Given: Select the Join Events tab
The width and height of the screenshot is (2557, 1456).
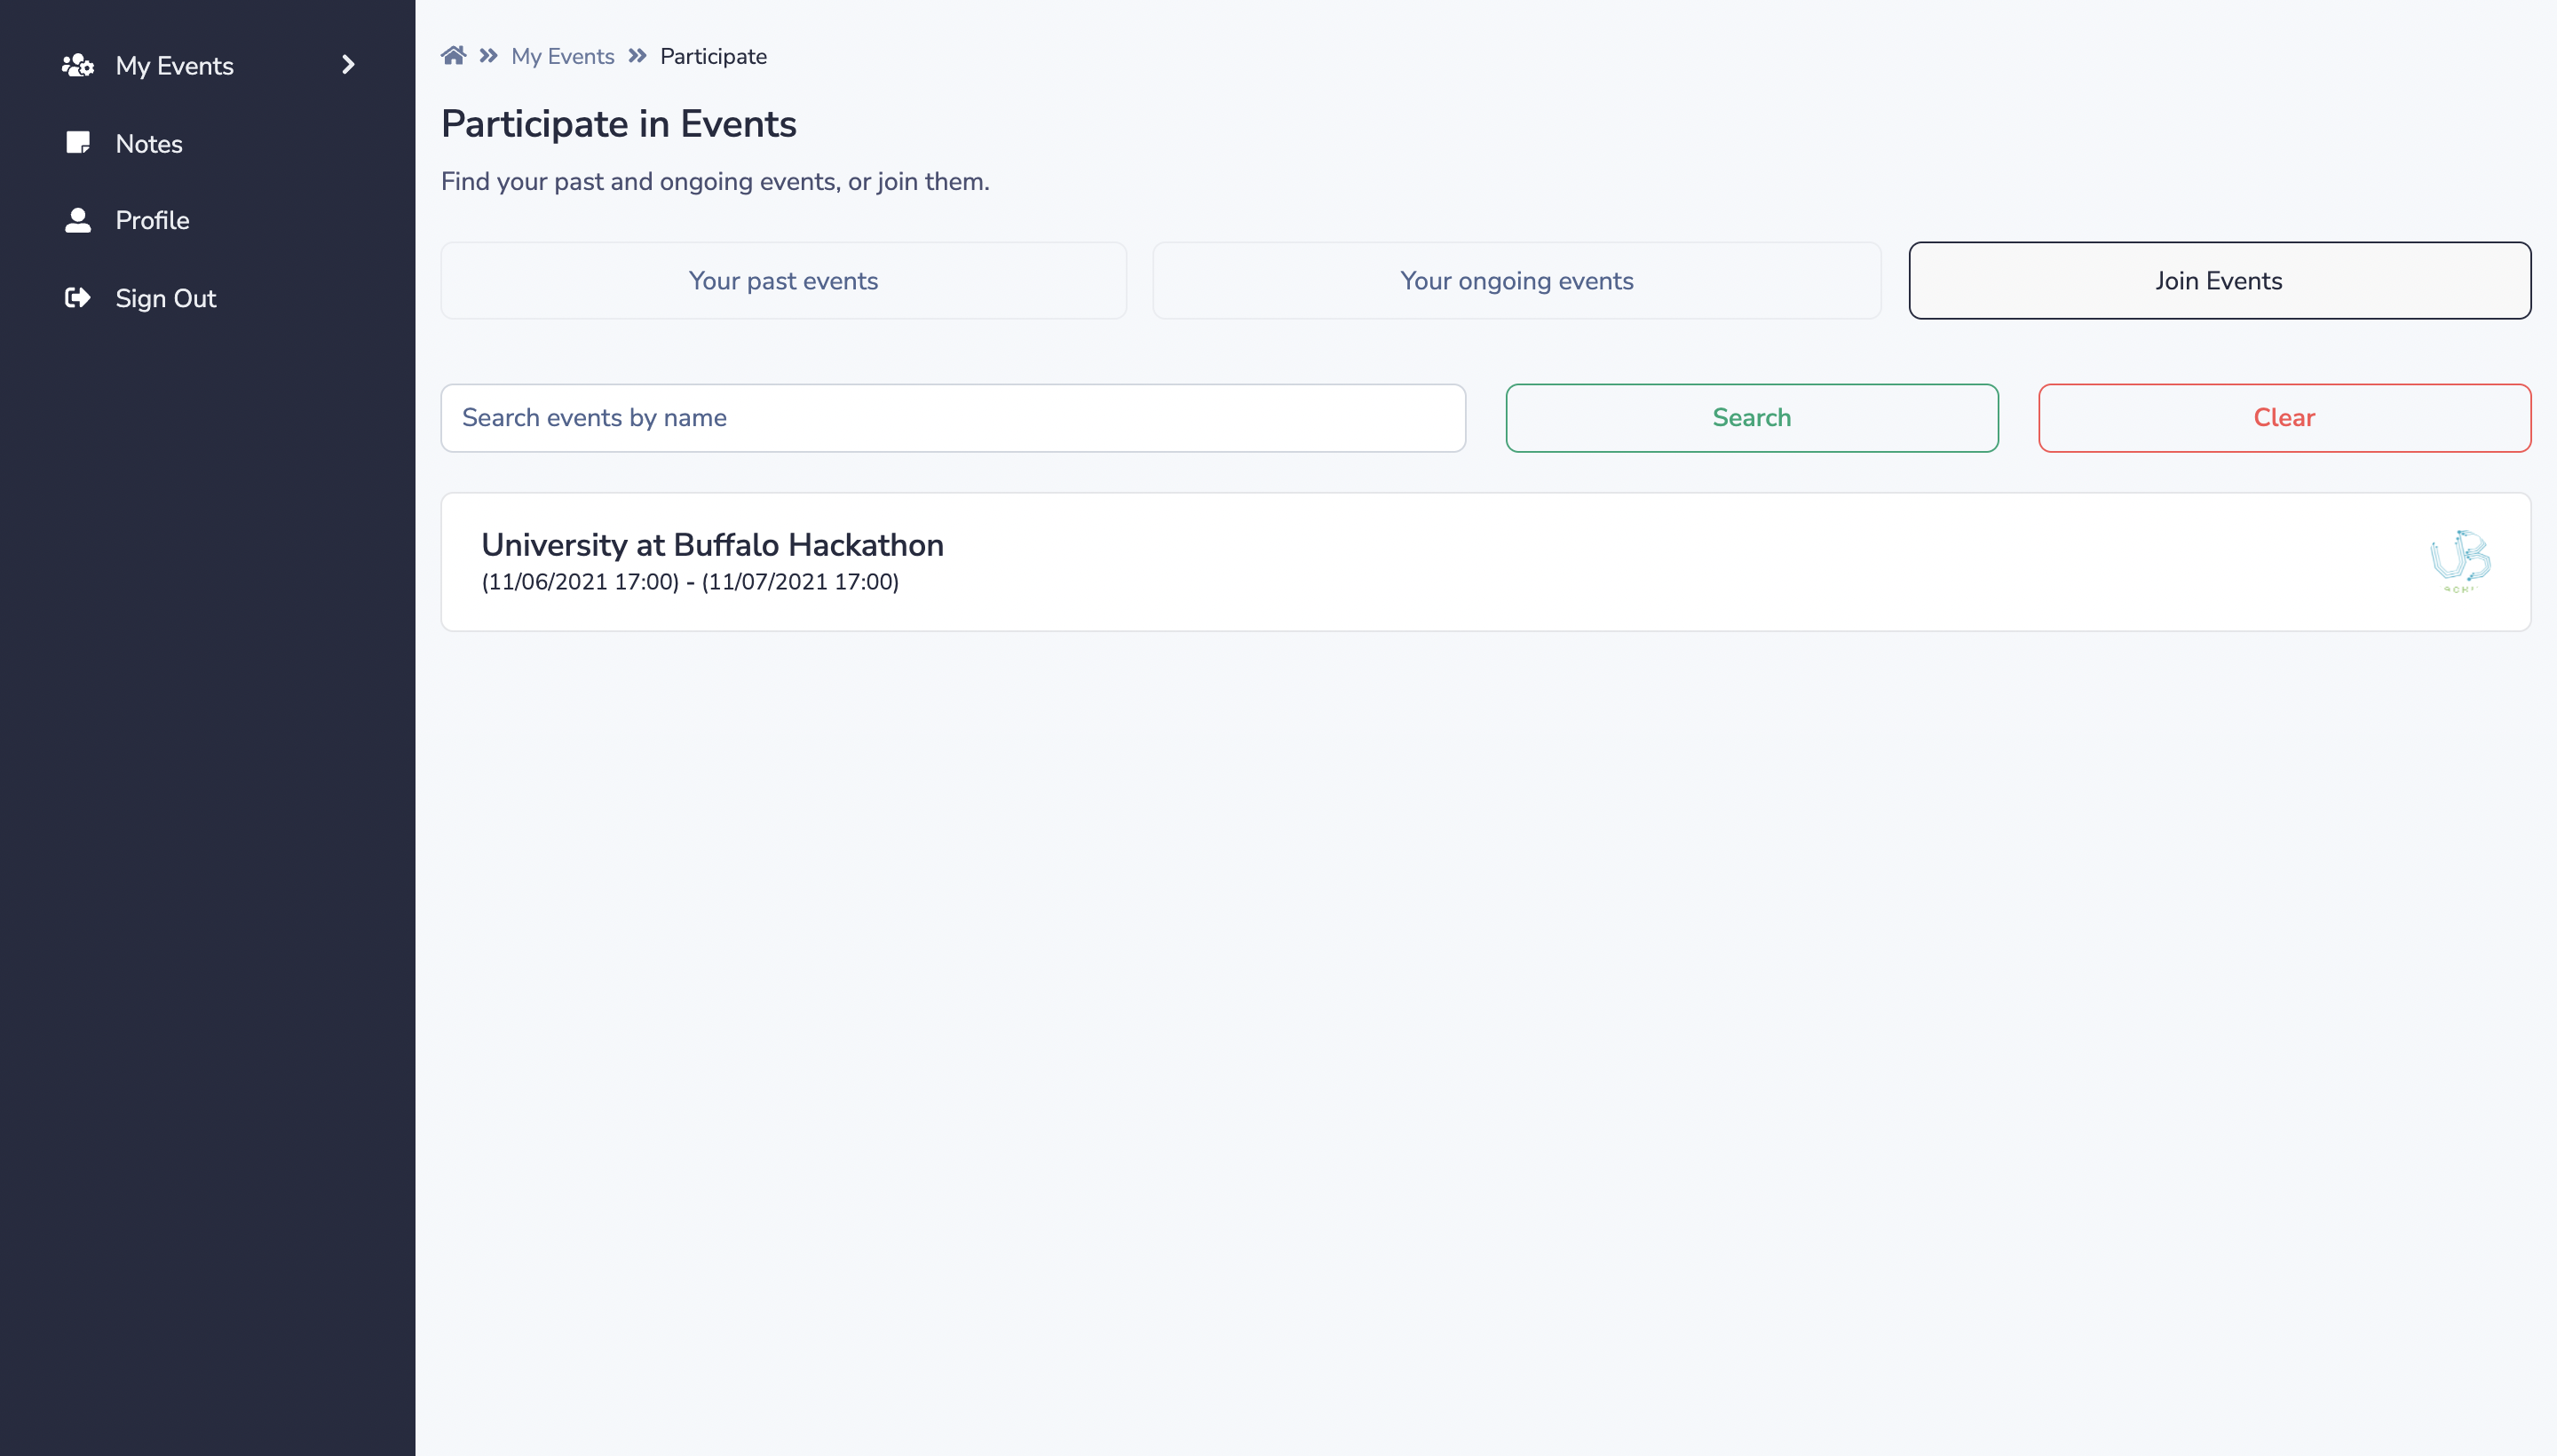Looking at the screenshot, I should tap(2219, 281).
